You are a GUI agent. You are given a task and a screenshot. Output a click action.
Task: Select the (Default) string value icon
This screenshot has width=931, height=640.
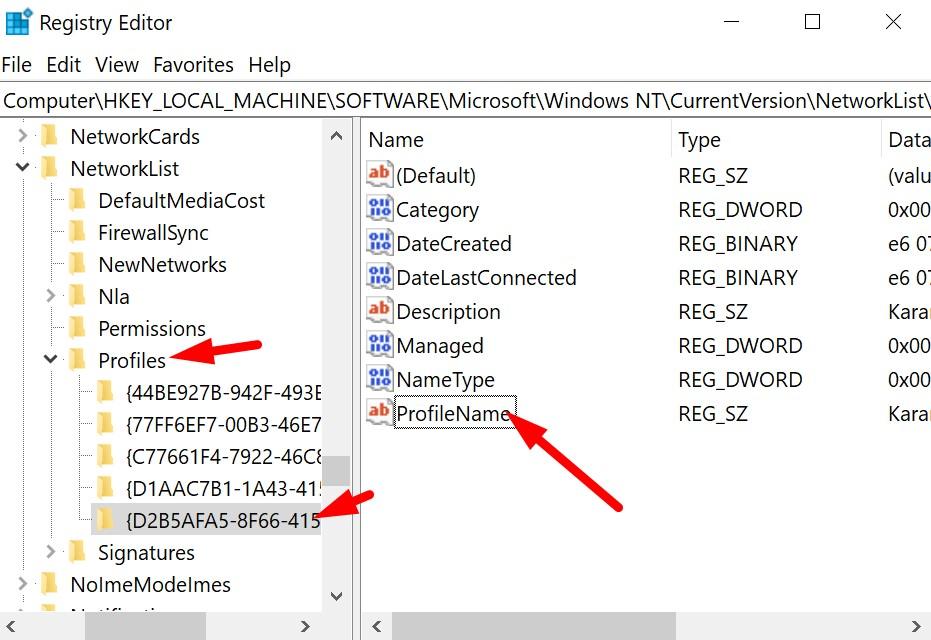click(379, 175)
